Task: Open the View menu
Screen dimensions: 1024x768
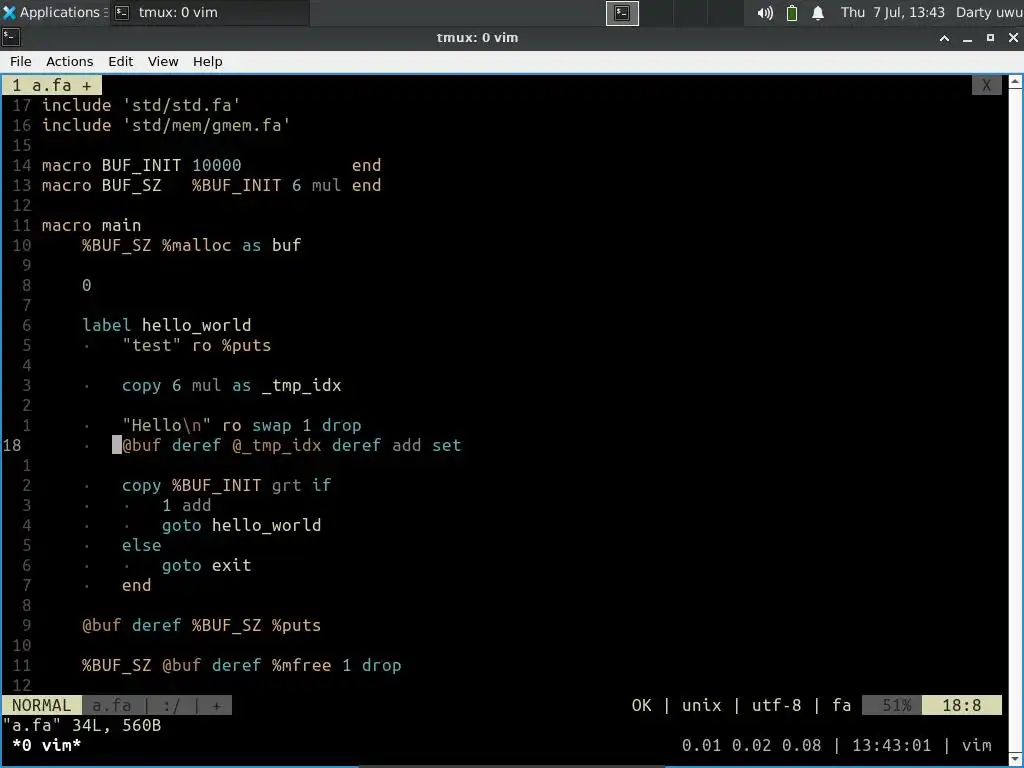Action: [163, 61]
